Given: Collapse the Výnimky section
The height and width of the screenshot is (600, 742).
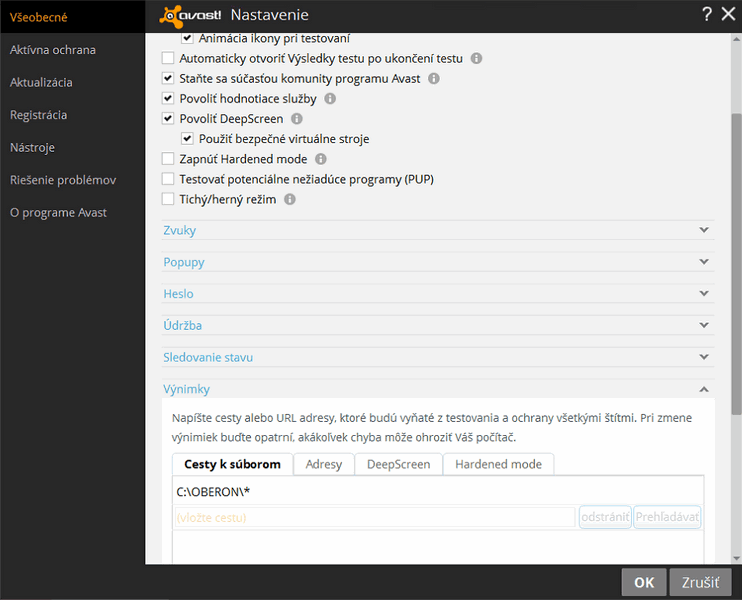Looking at the screenshot, I should point(704,389).
